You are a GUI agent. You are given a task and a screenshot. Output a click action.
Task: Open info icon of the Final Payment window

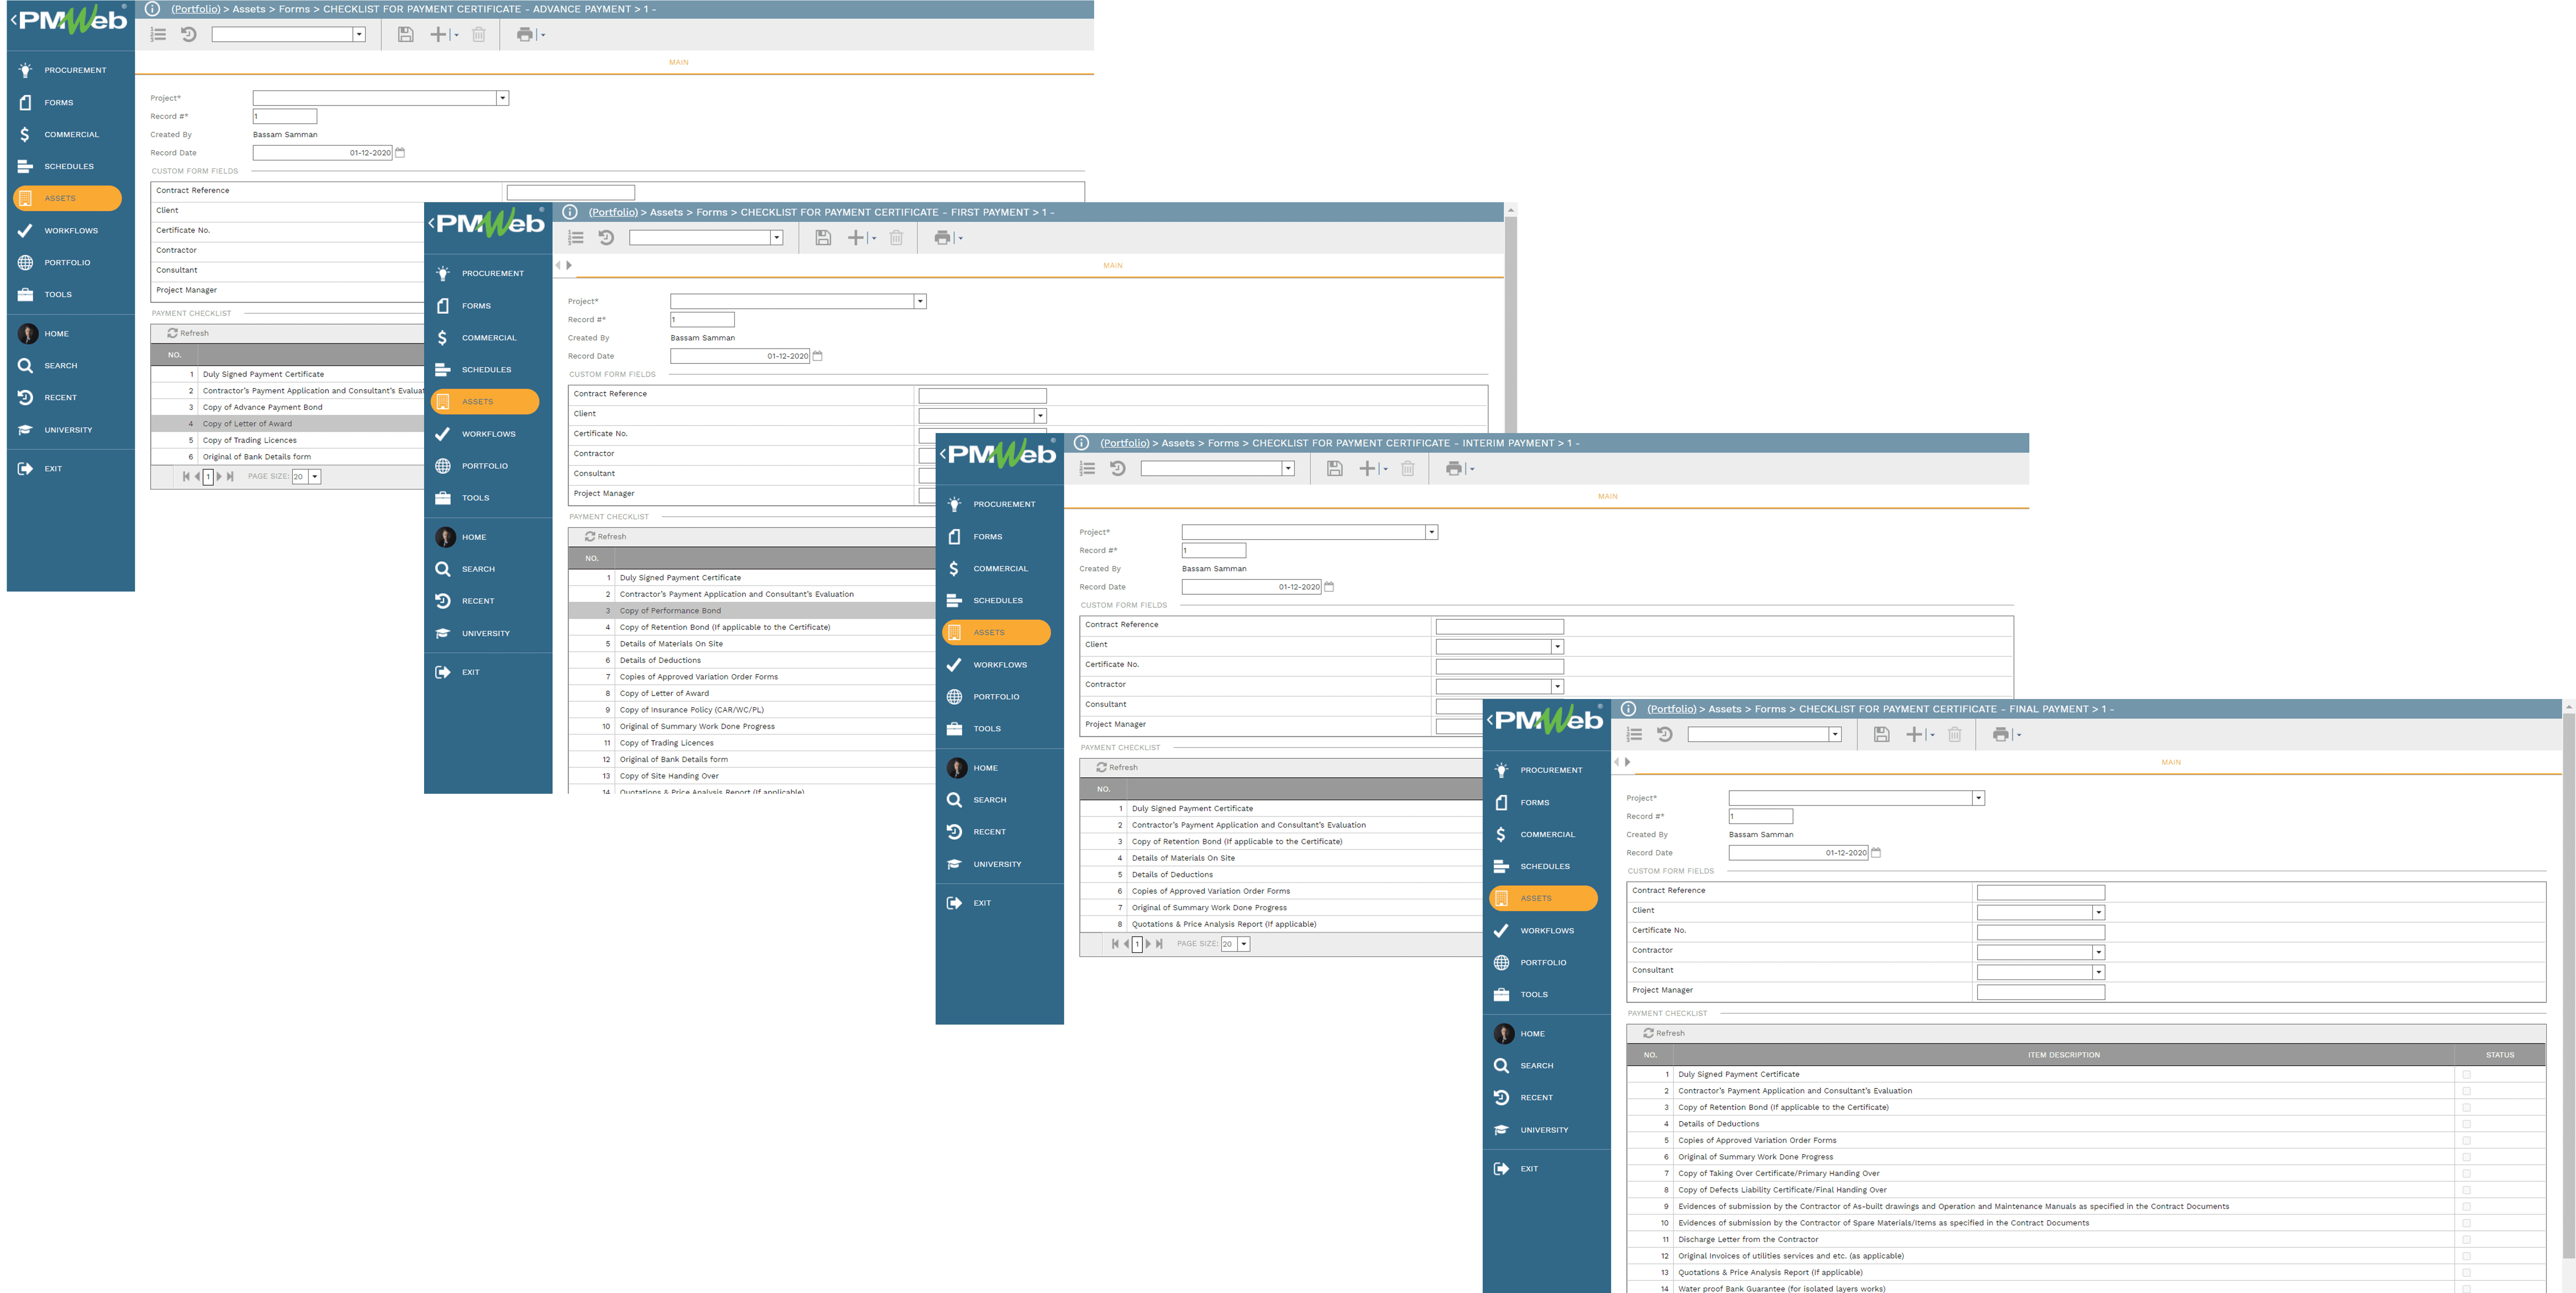pyautogui.click(x=1628, y=709)
